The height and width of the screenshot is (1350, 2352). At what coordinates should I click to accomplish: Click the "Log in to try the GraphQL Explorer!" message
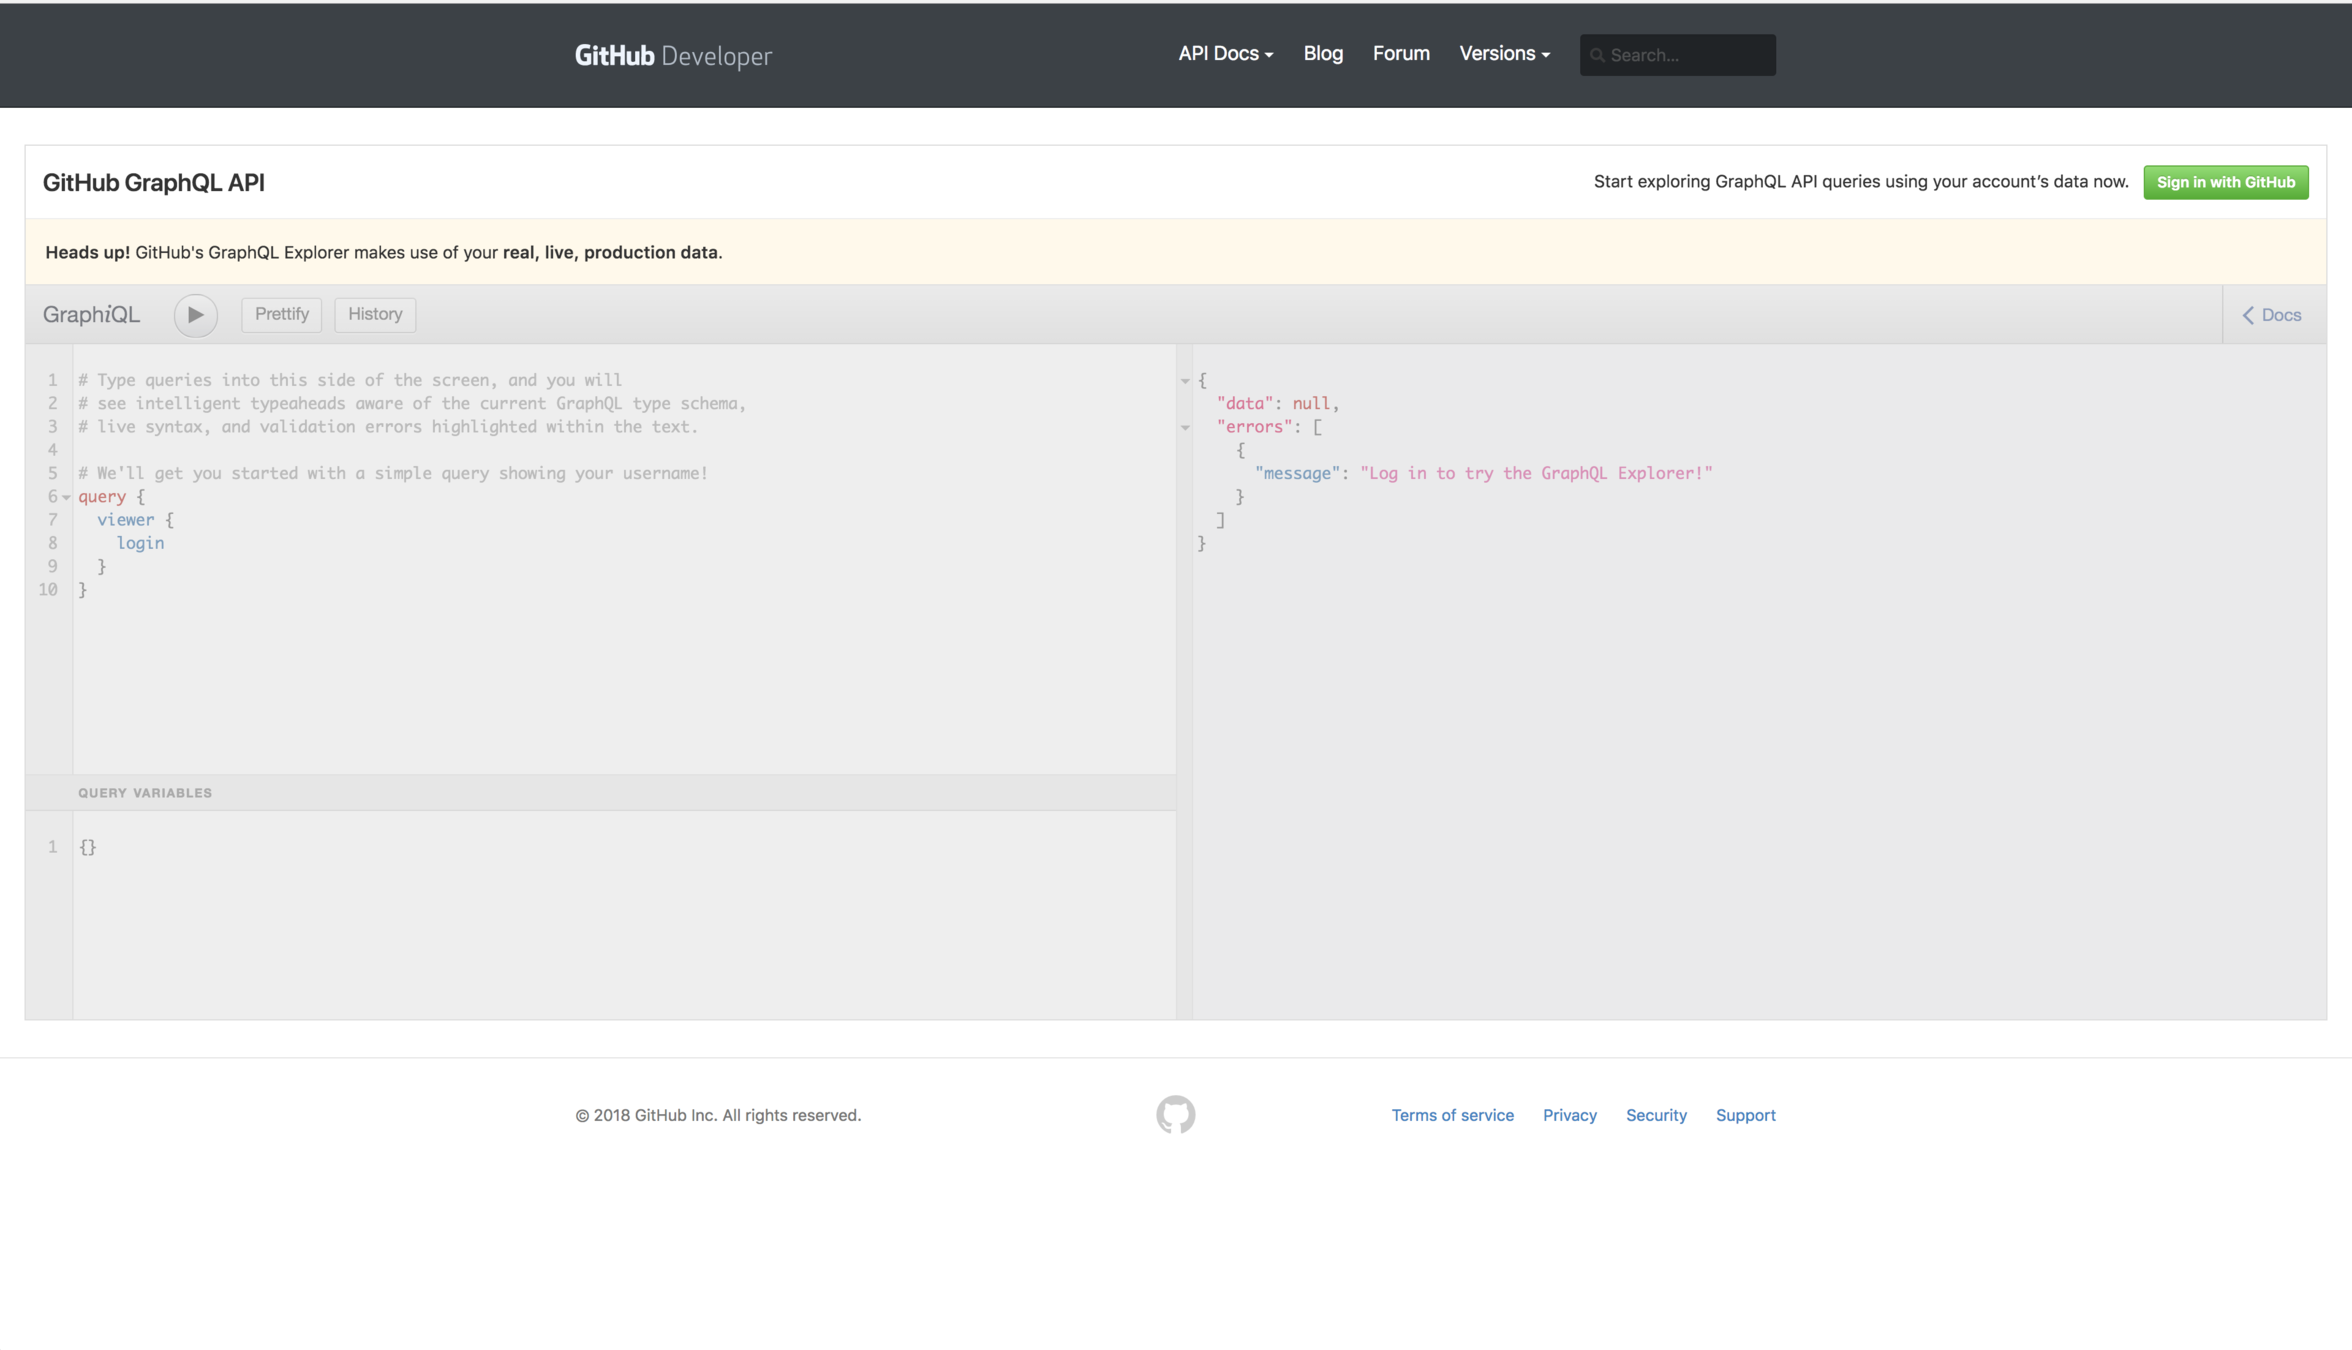pyautogui.click(x=1536, y=473)
